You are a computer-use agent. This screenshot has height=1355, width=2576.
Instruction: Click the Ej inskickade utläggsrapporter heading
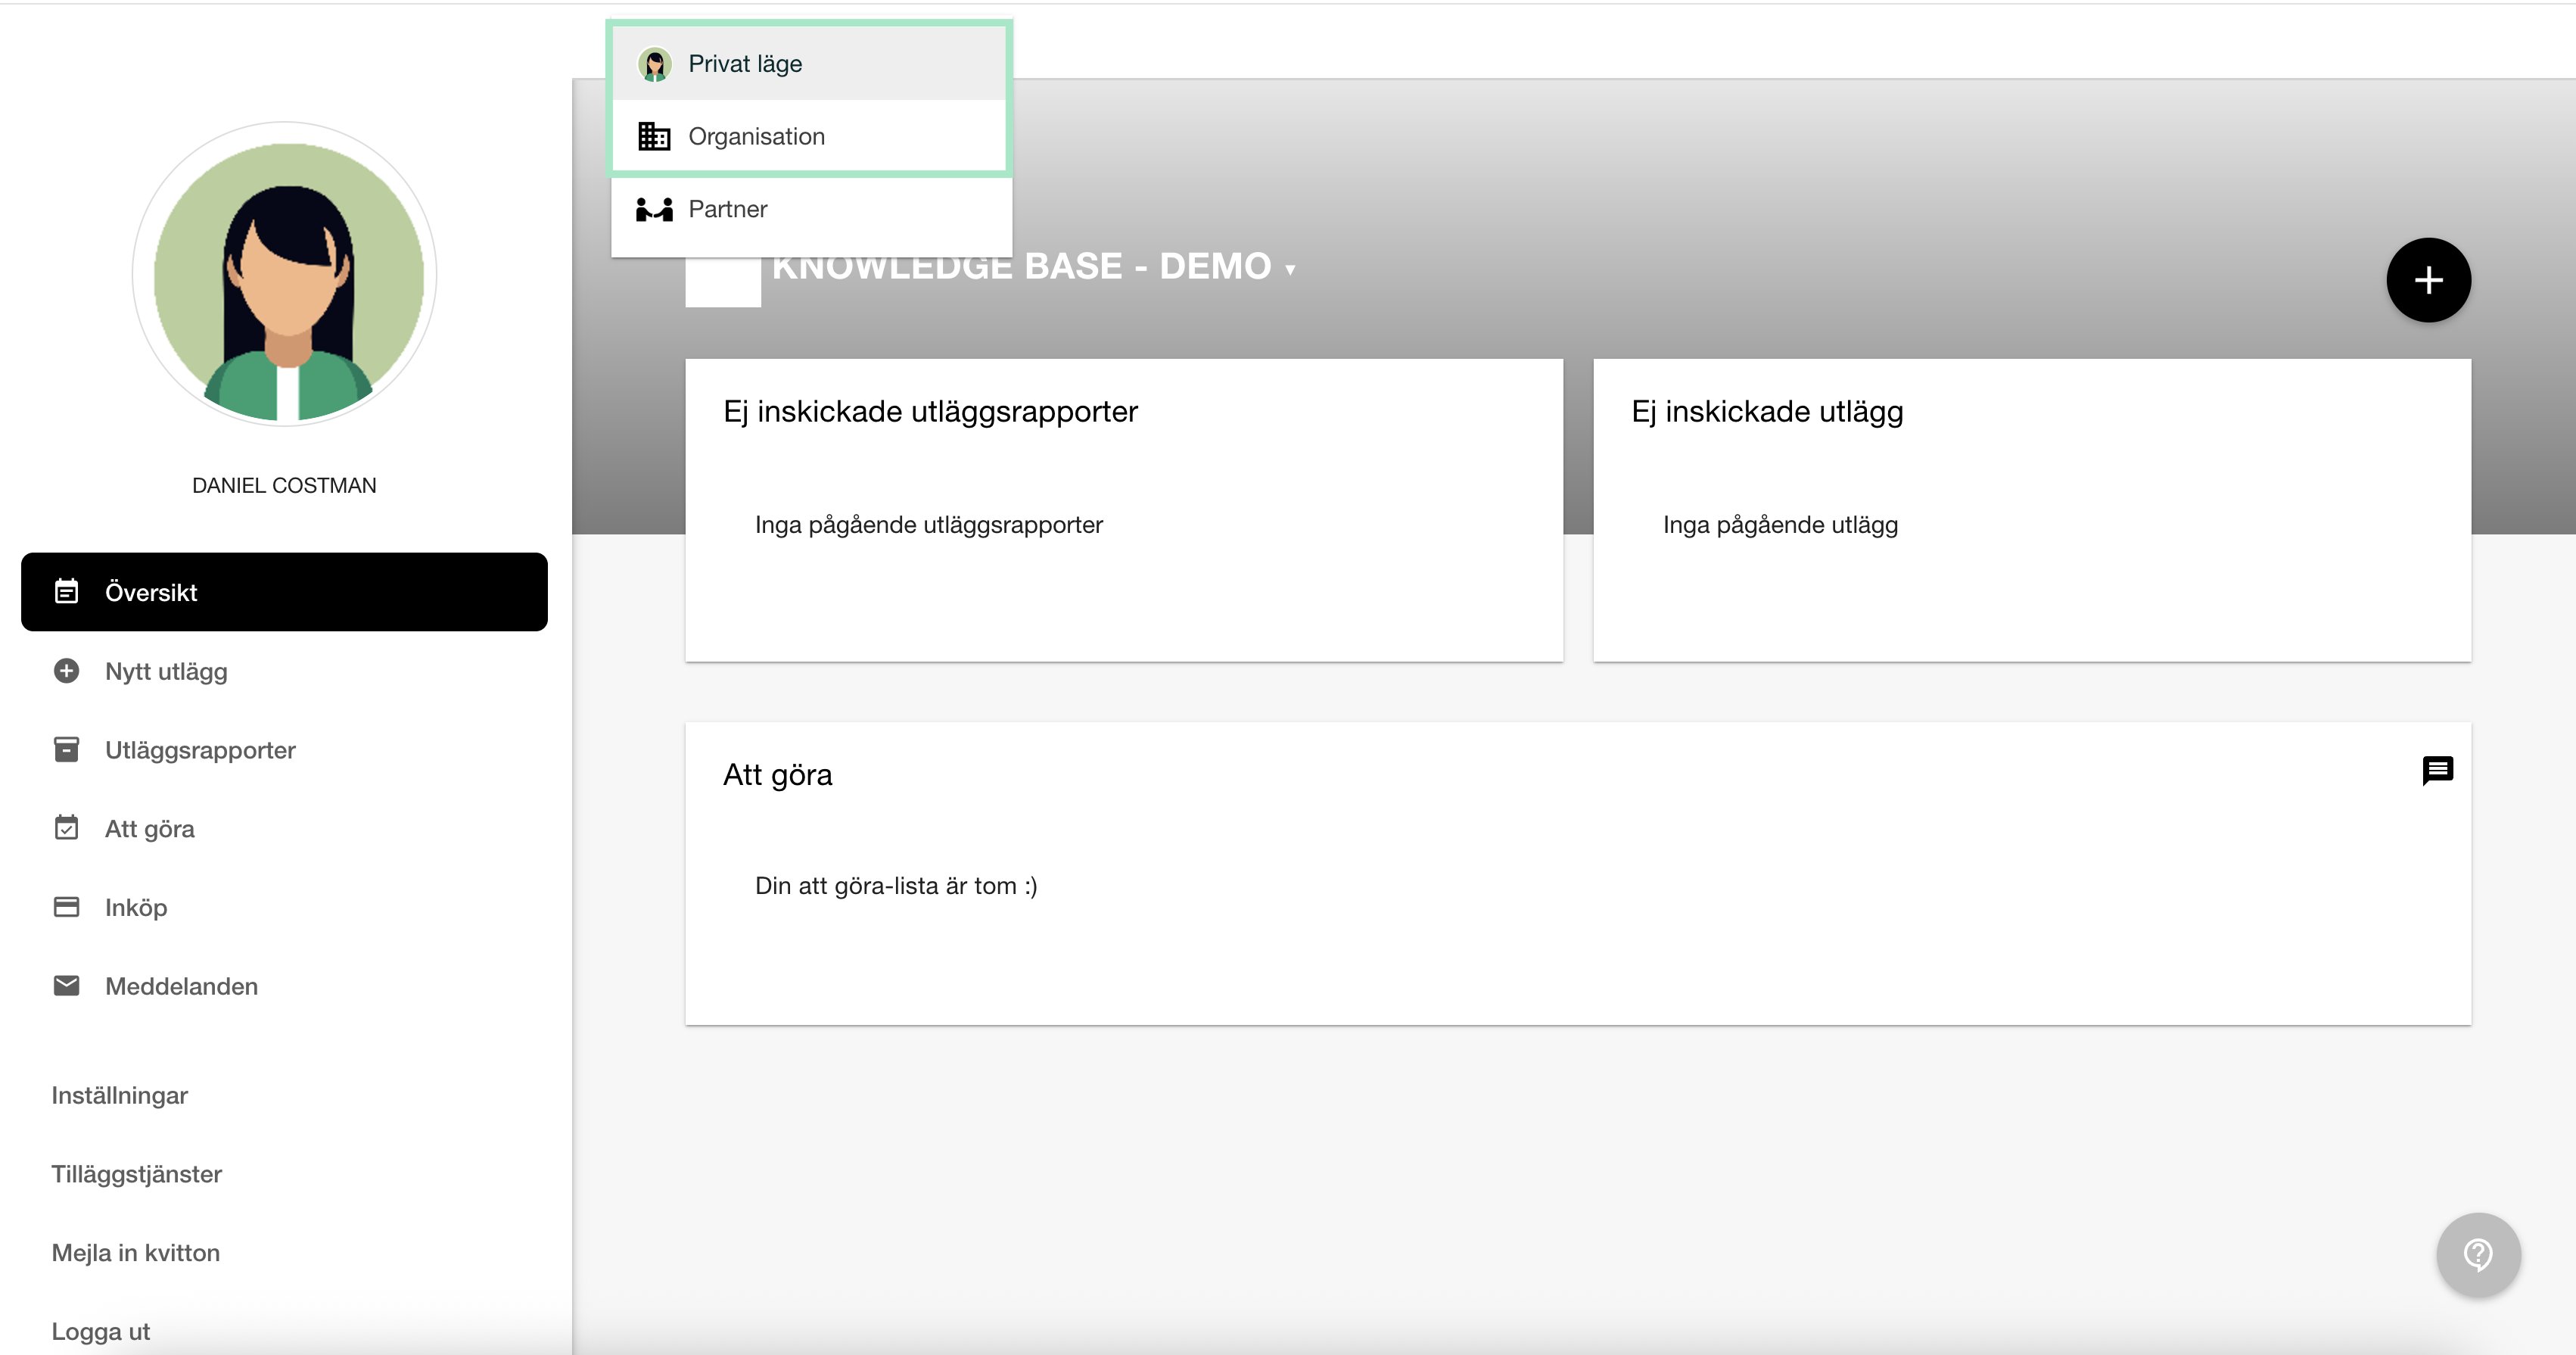(x=930, y=412)
